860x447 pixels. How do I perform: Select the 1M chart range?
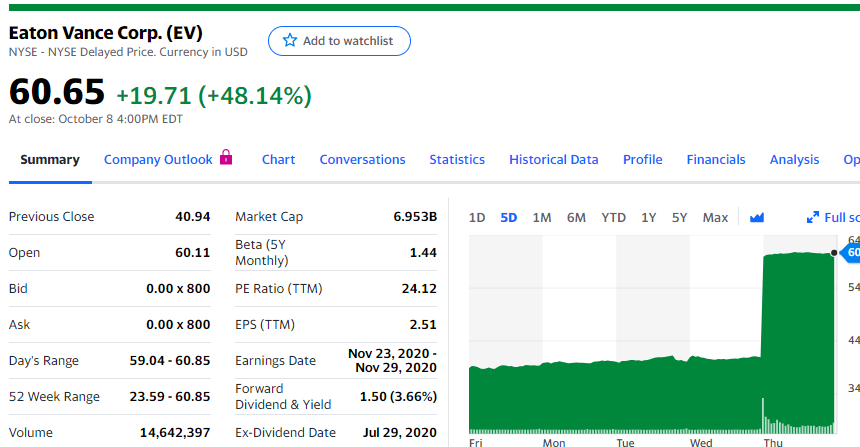click(x=542, y=217)
